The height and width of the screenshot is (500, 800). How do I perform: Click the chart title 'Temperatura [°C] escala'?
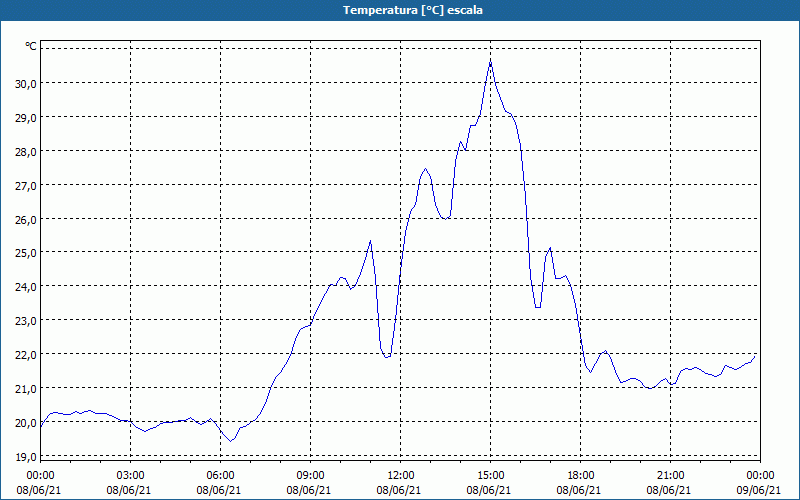(x=413, y=10)
